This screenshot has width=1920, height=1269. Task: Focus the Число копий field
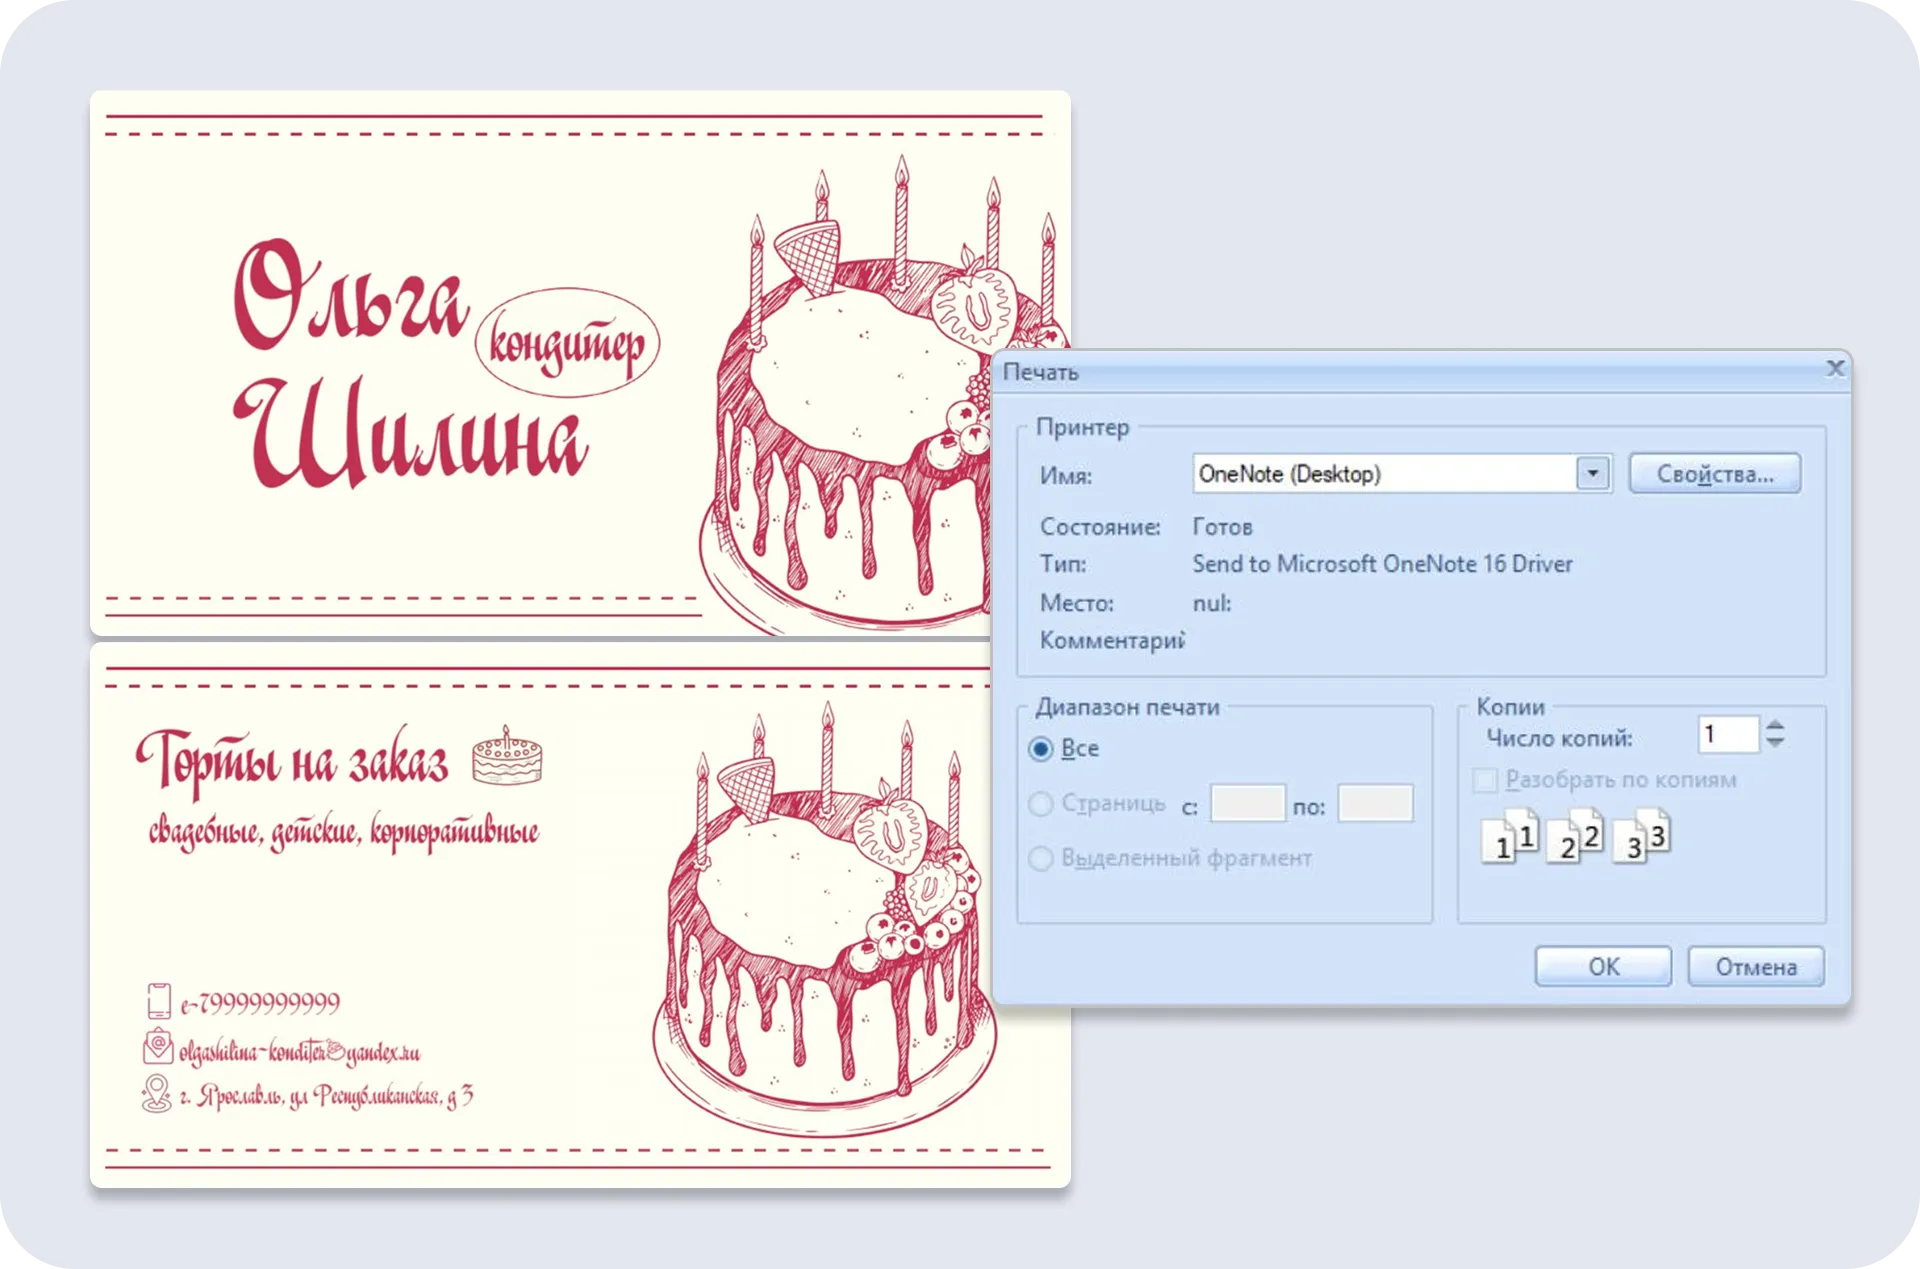tap(1729, 735)
